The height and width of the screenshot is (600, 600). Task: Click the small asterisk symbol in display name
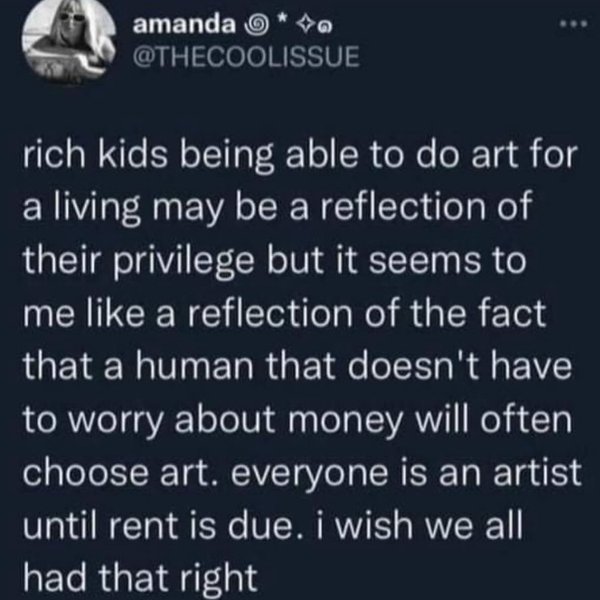282,20
